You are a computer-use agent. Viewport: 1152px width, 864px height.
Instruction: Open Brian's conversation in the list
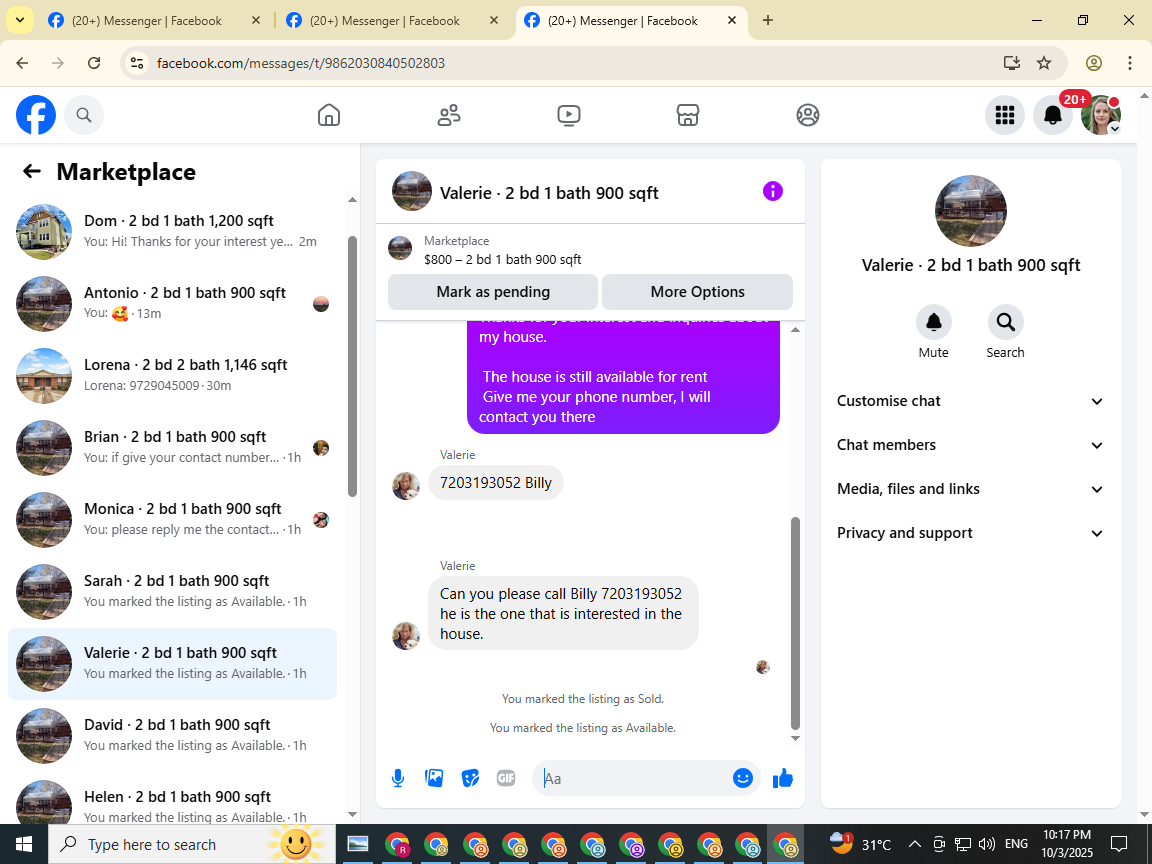tap(173, 447)
